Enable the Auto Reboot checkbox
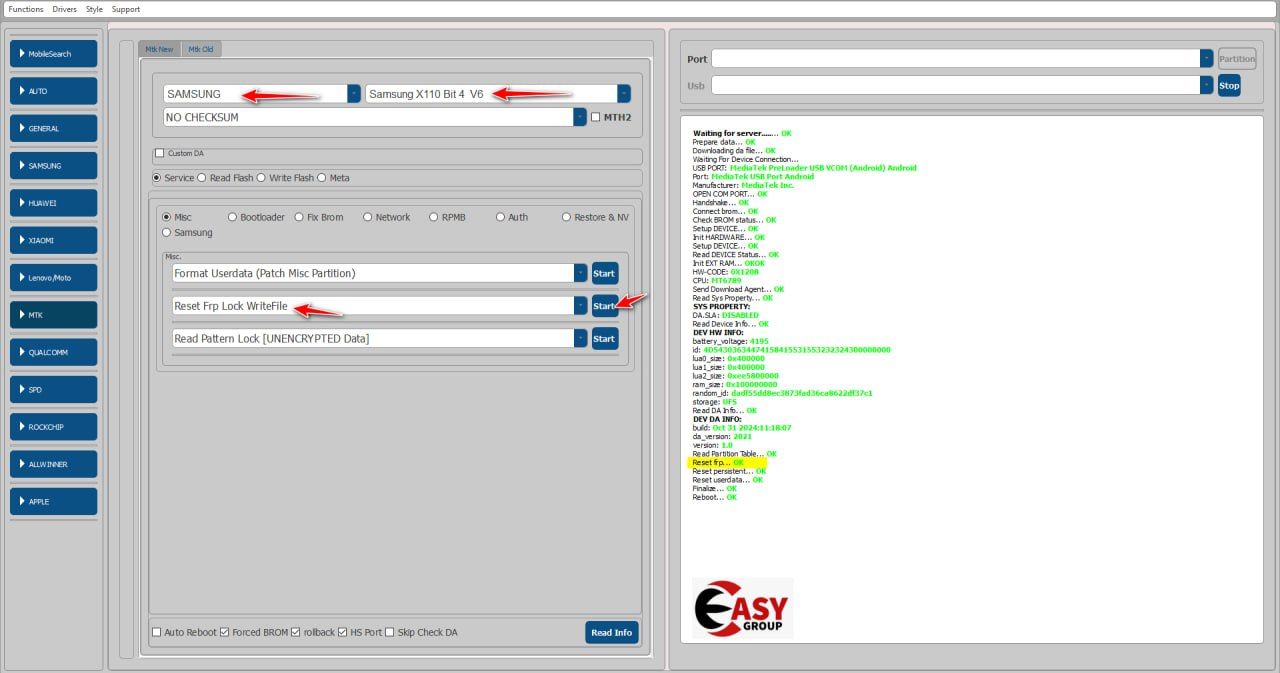The width and height of the screenshot is (1280, 673). [x=156, y=632]
